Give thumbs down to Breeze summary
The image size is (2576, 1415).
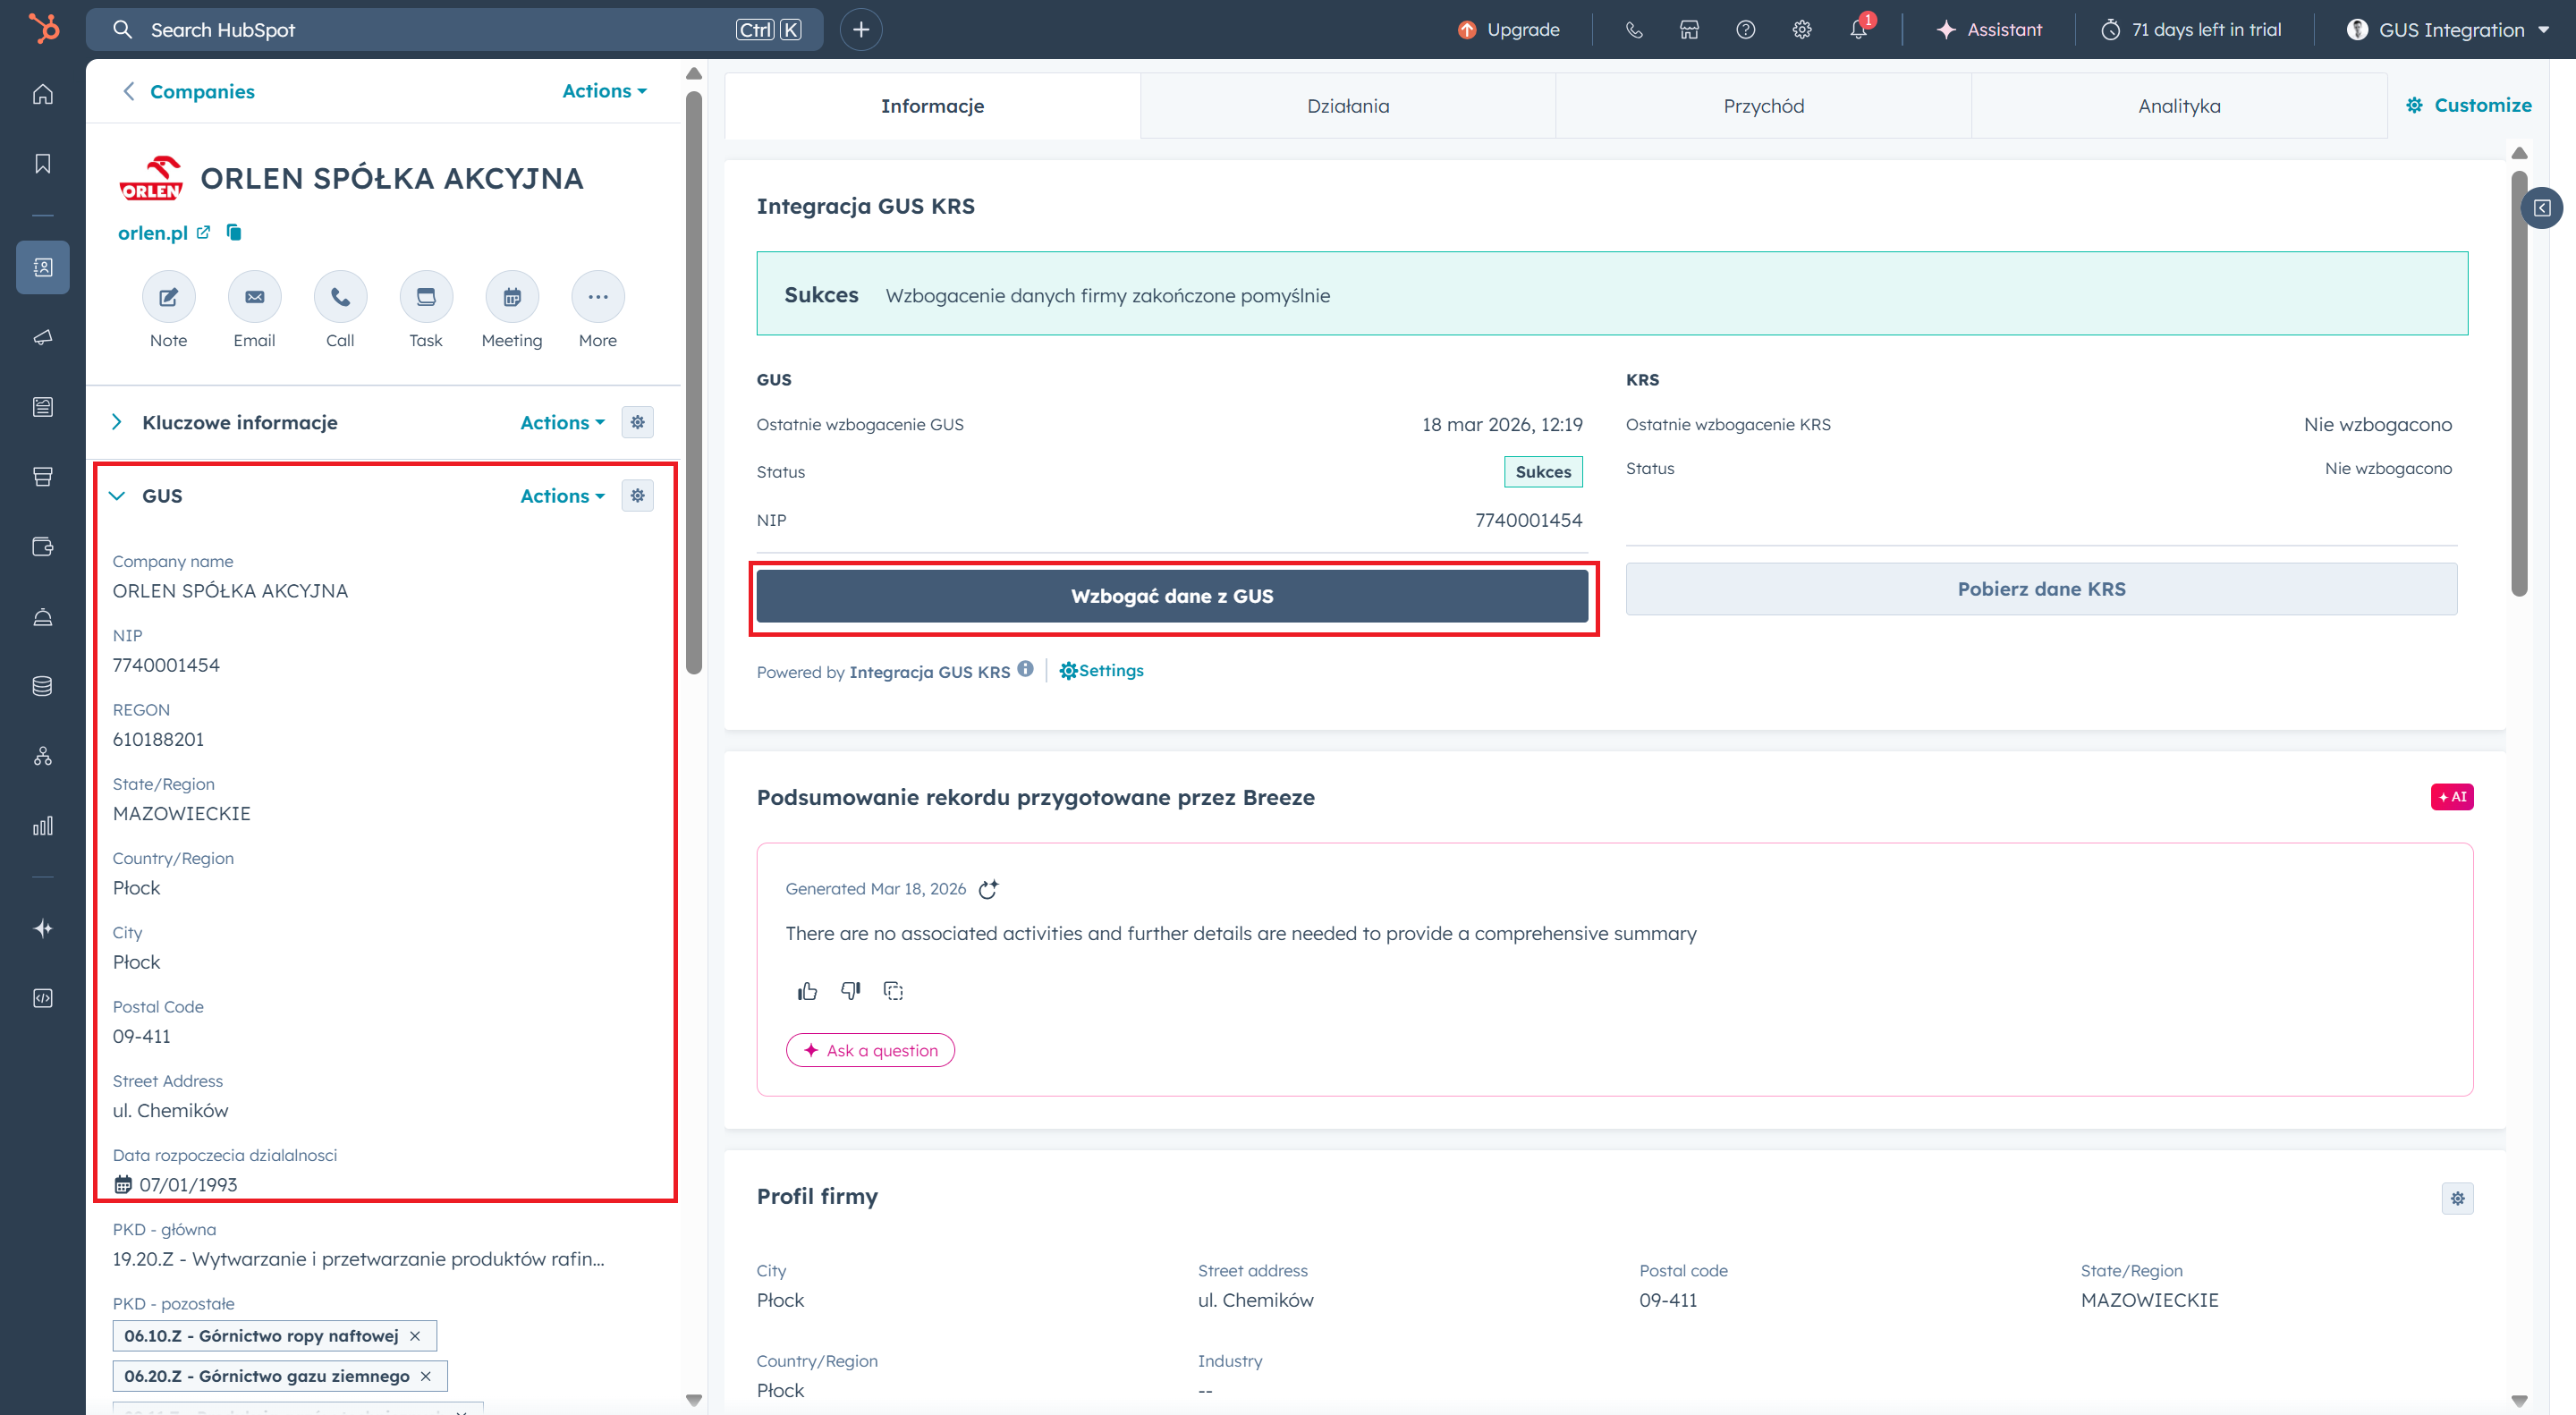click(x=850, y=991)
